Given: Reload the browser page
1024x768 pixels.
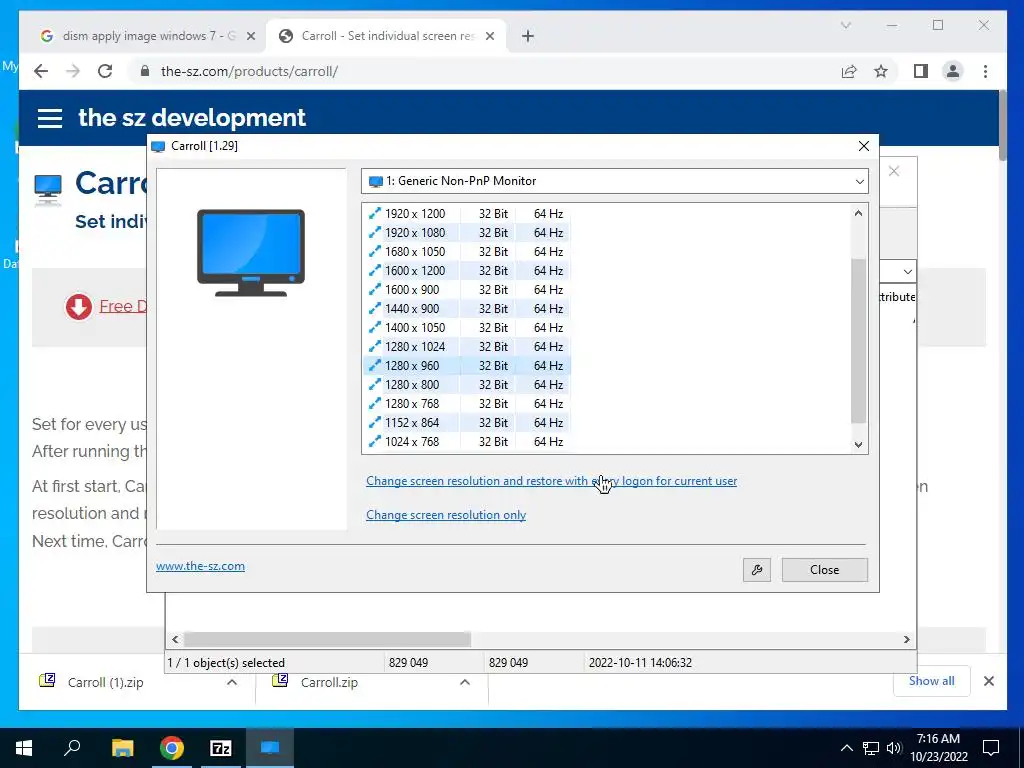Looking at the screenshot, I should (105, 71).
